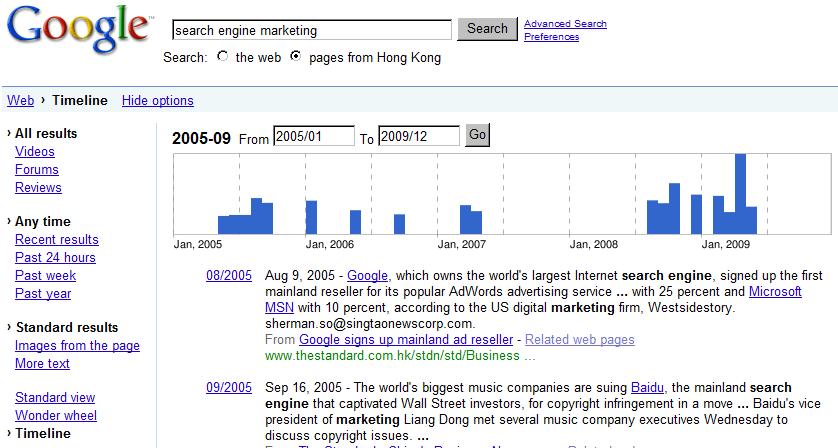Click the To date field
This screenshot has width=838, height=448.
point(418,136)
